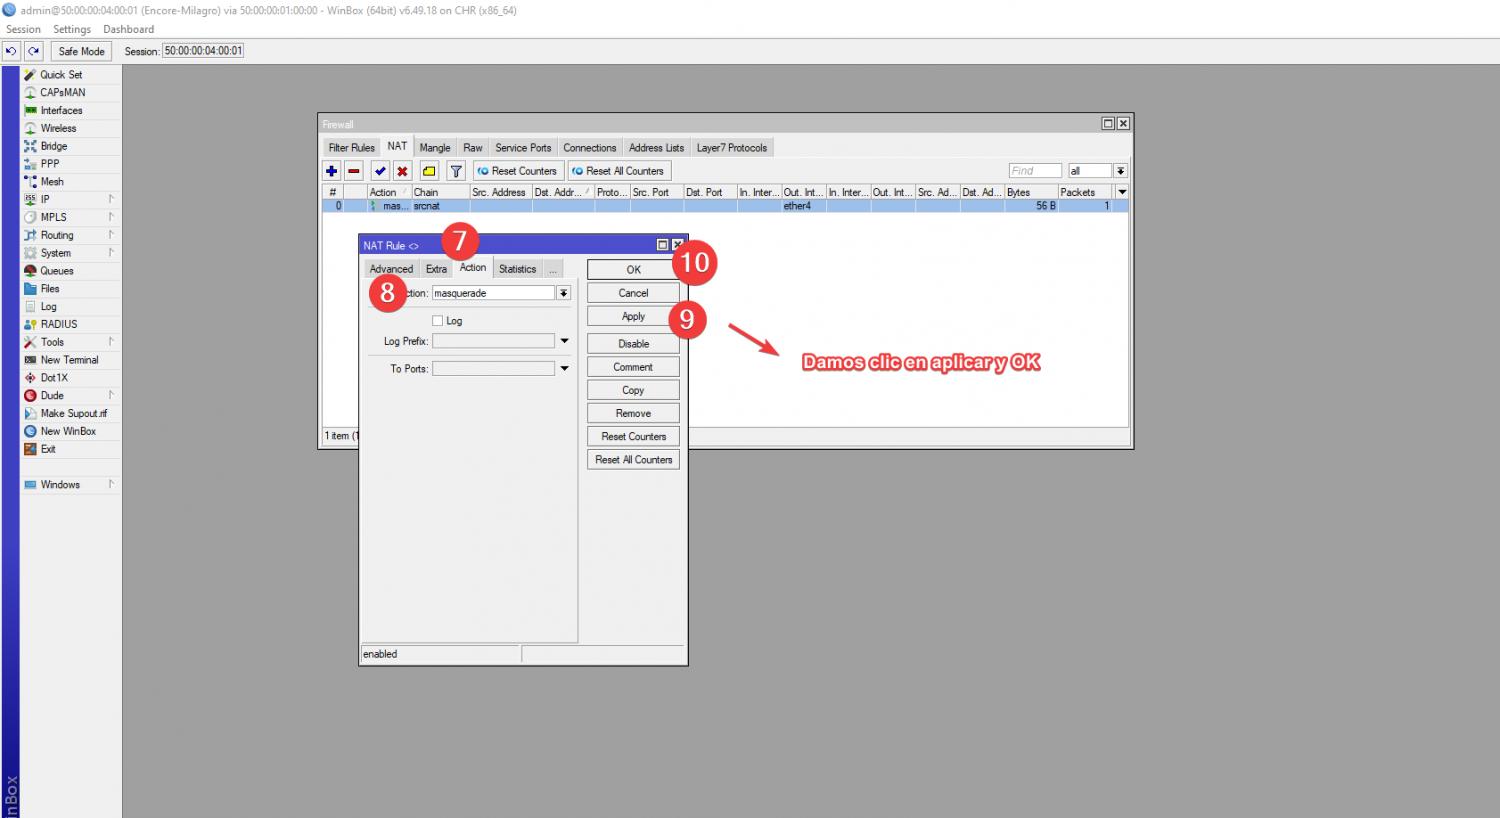Click the Undo arrow in top toolbar
Viewport: 1500px width, 818px height.
[12, 51]
